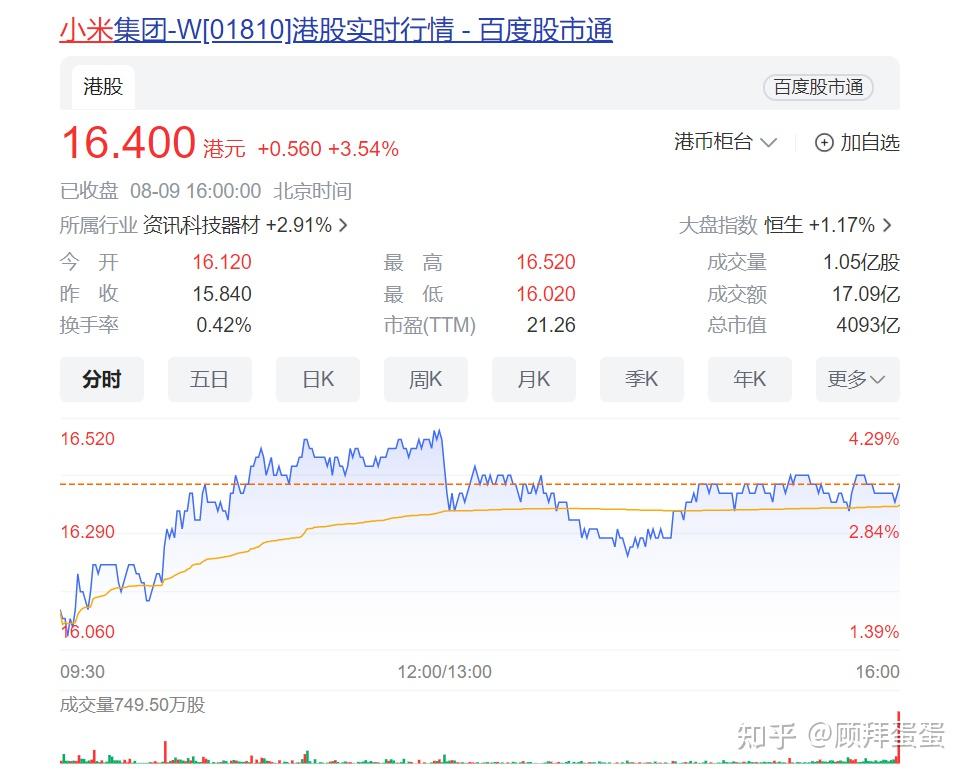Image resolution: width=970 pixels, height=775 pixels.
Task: Select the 年K chart tab
Action: coord(750,379)
